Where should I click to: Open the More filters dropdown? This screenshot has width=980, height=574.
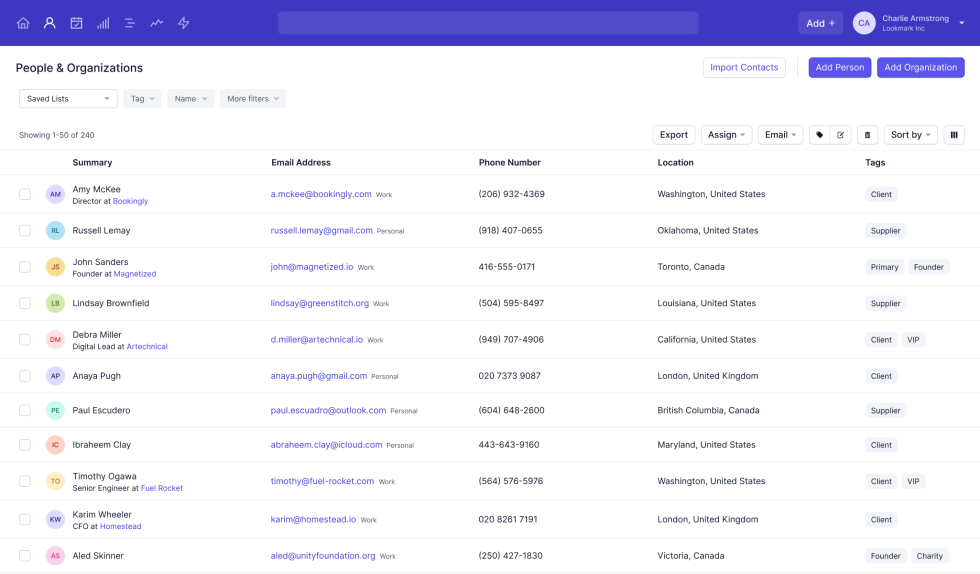pos(252,99)
